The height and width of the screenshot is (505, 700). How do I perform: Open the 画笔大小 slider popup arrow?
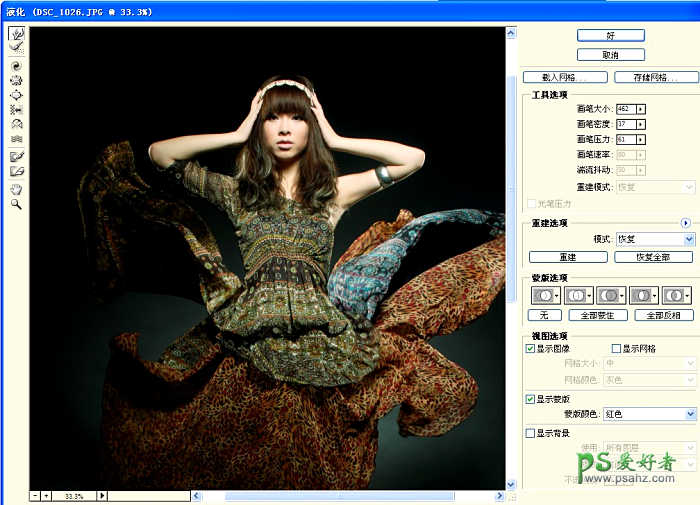click(x=641, y=109)
